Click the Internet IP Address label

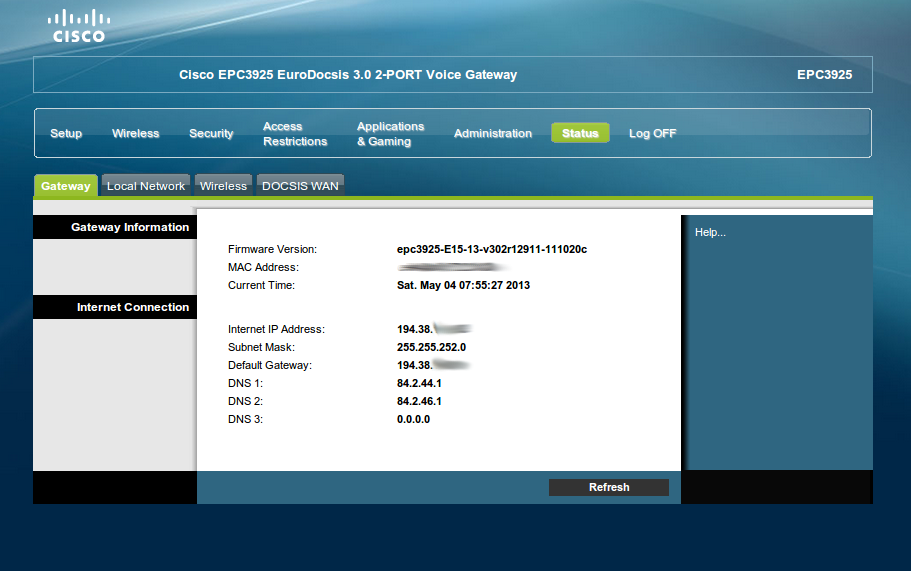[276, 329]
